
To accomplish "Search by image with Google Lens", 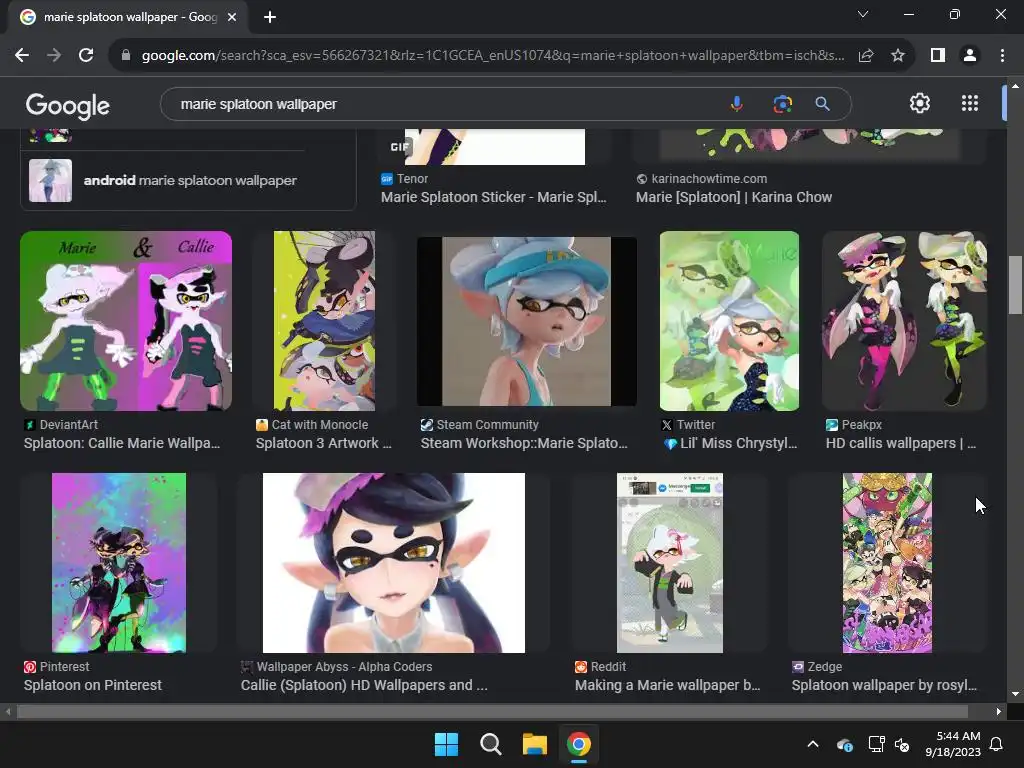I will point(782,104).
